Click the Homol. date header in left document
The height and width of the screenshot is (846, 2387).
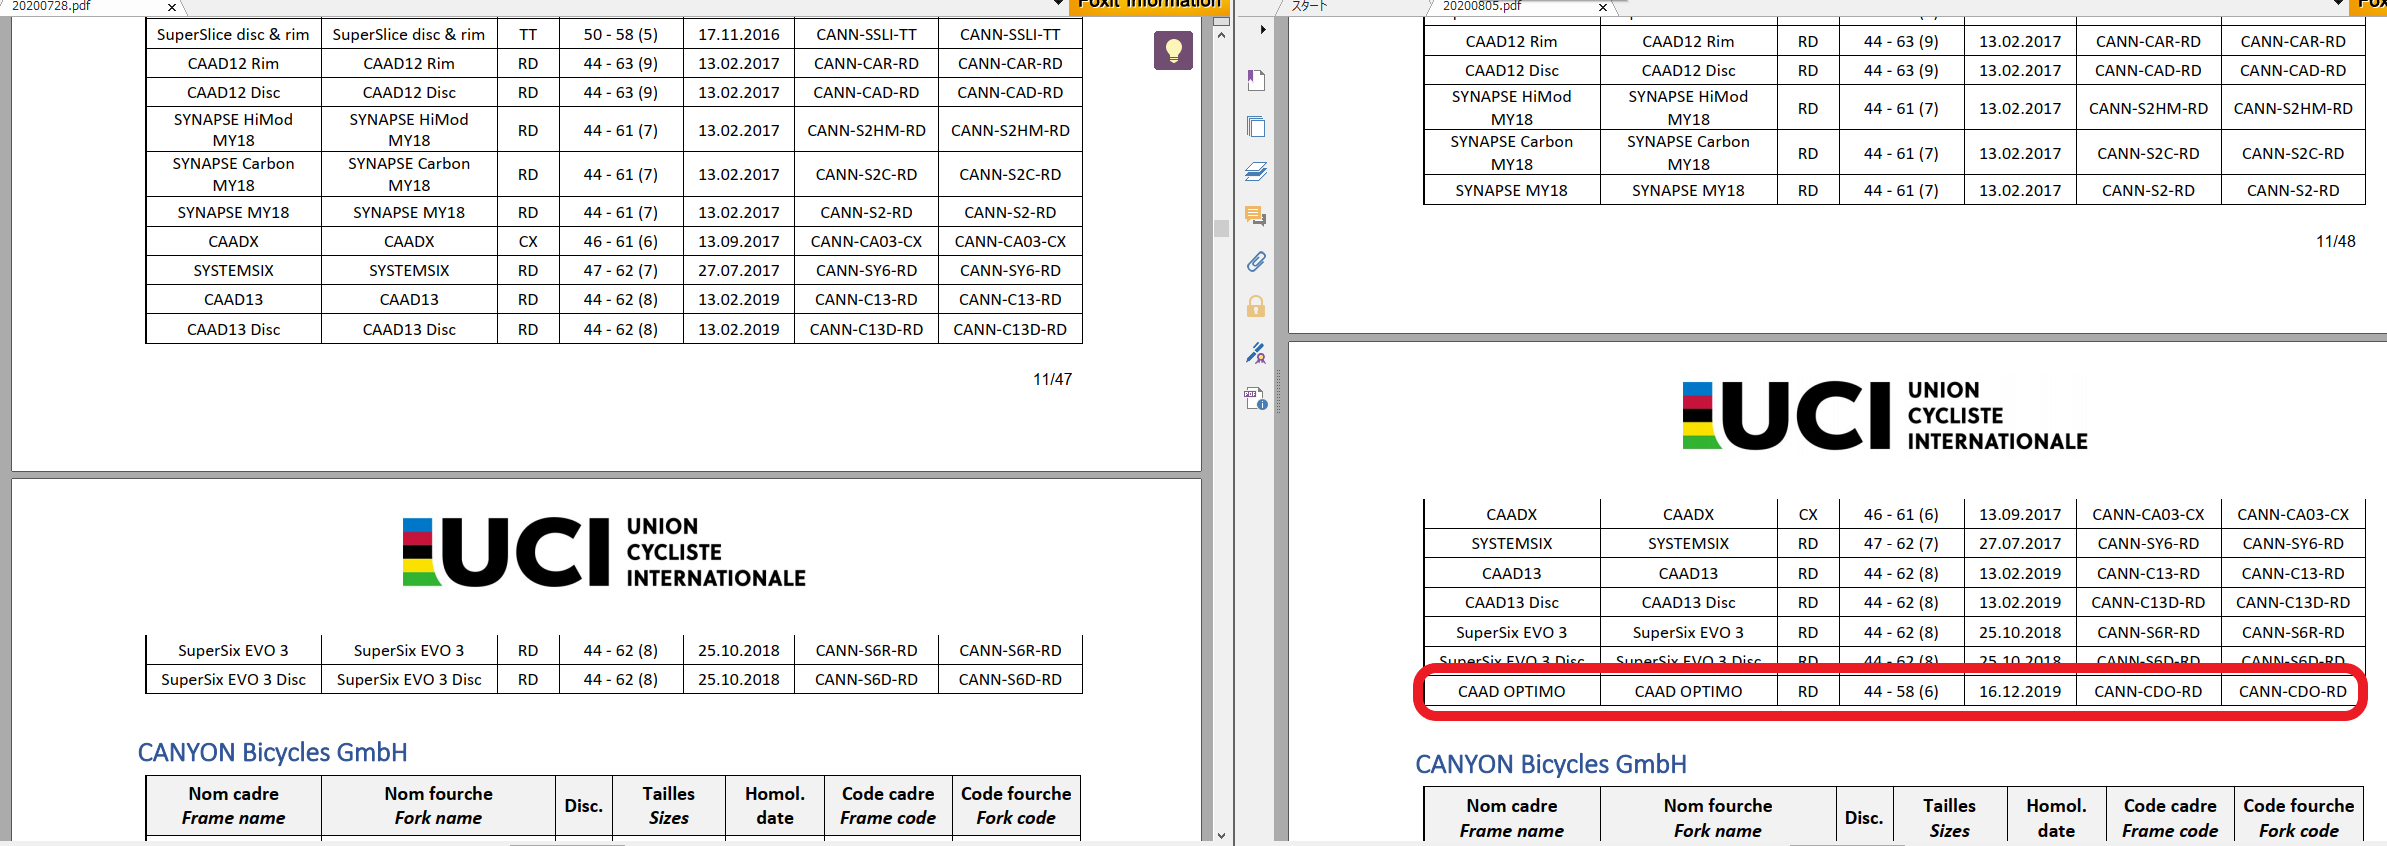[x=775, y=805]
